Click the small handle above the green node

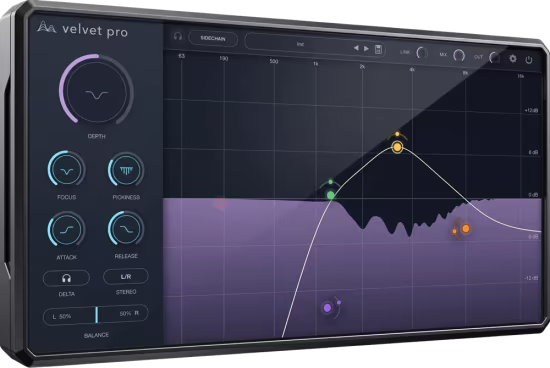[x=330, y=182]
